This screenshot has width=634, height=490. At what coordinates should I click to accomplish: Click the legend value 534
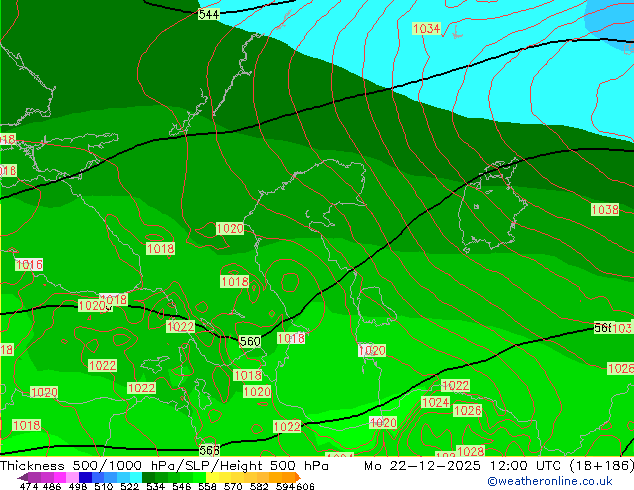(x=155, y=486)
